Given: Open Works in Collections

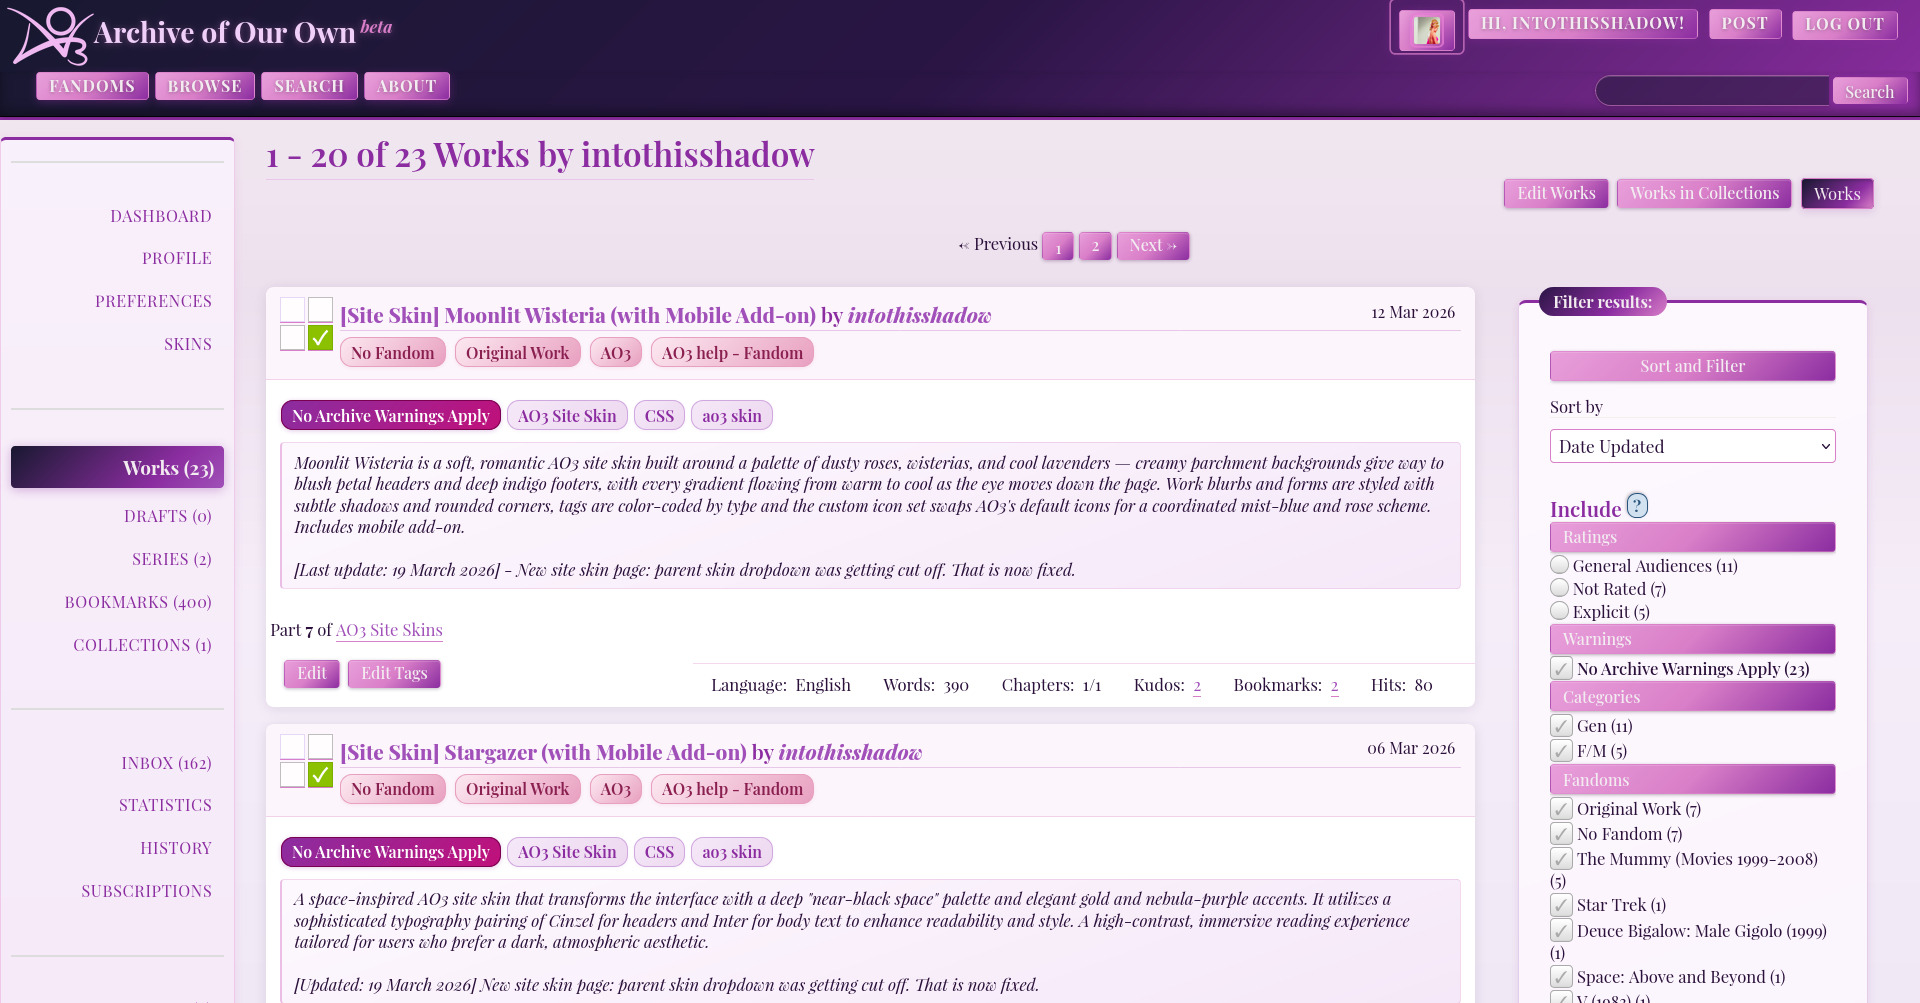Looking at the screenshot, I should click(x=1704, y=193).
